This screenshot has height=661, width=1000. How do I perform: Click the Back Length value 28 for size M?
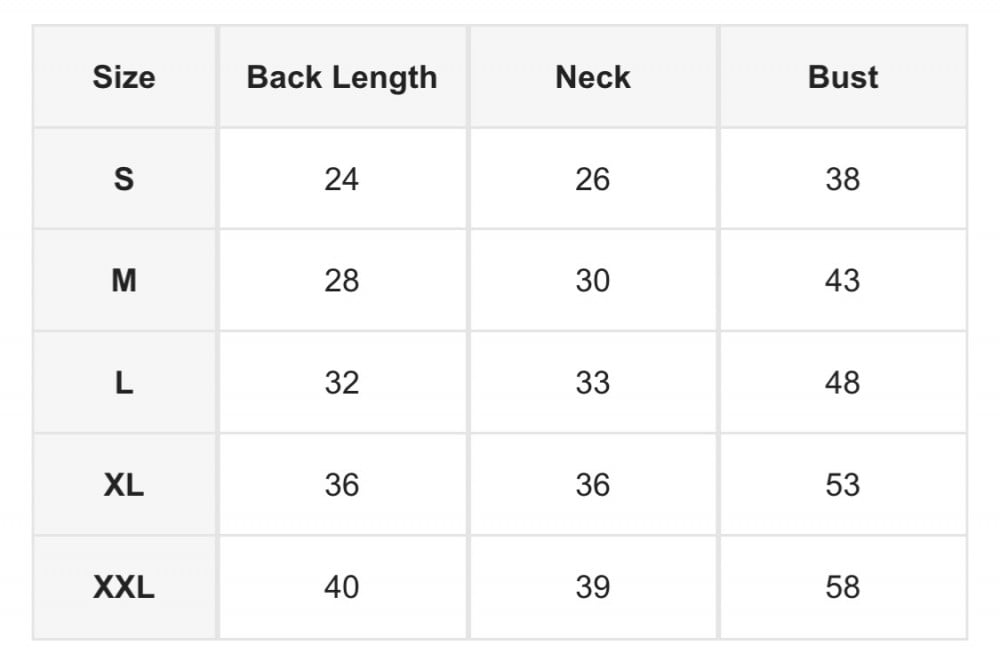coord(342,281)
